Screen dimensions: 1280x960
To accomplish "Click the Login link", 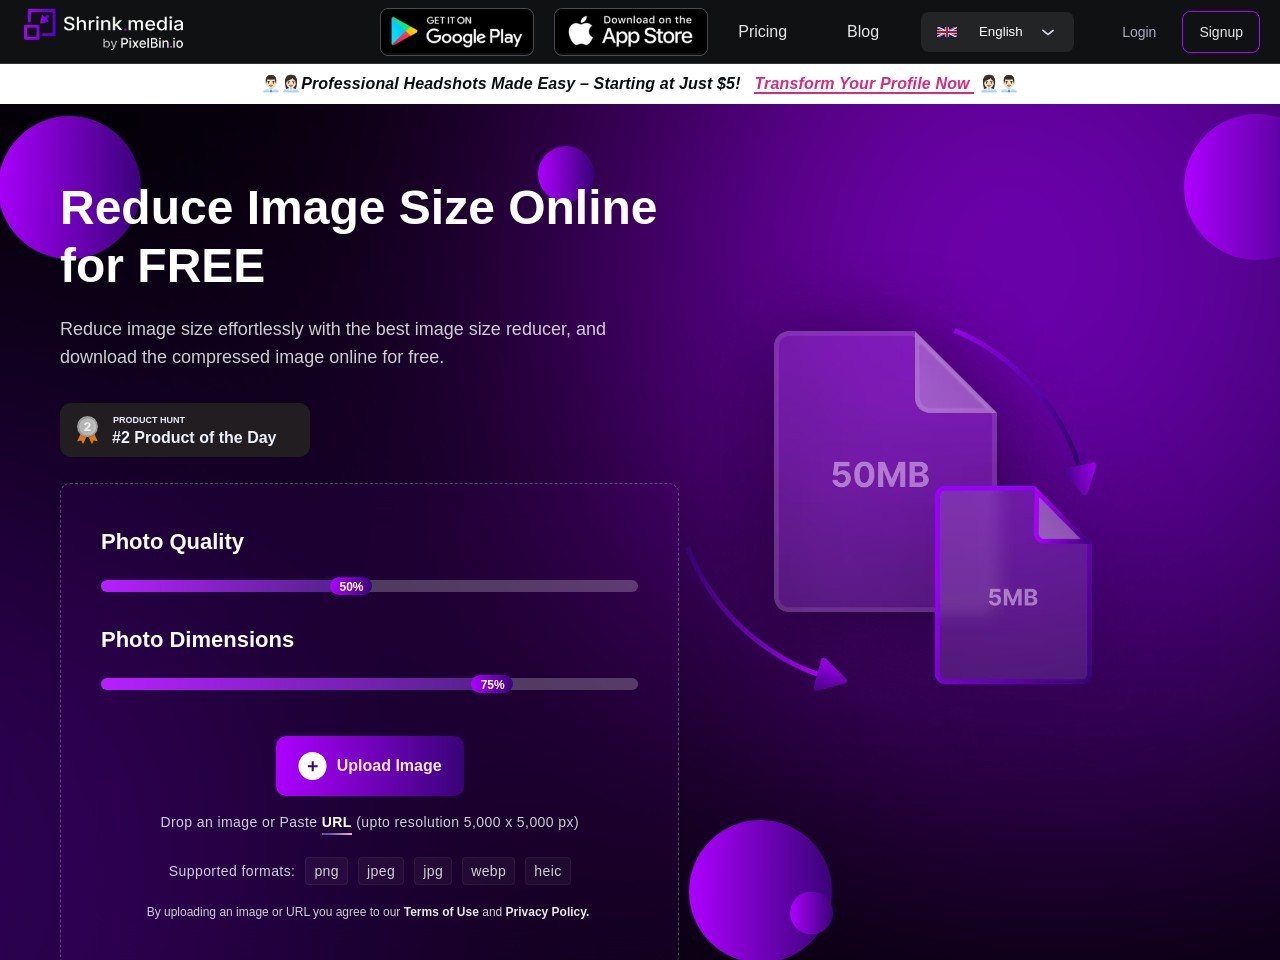I will [1138, 32].
